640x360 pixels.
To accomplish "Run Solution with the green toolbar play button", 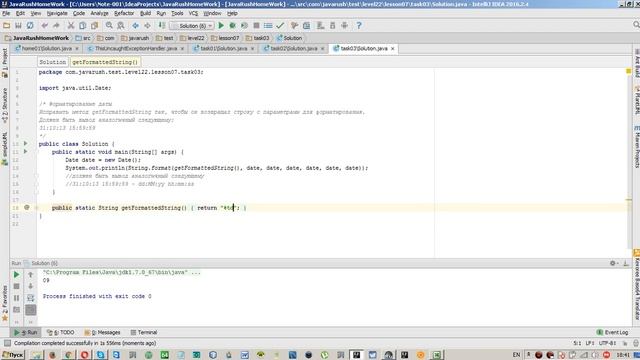I will click(221, 25).
